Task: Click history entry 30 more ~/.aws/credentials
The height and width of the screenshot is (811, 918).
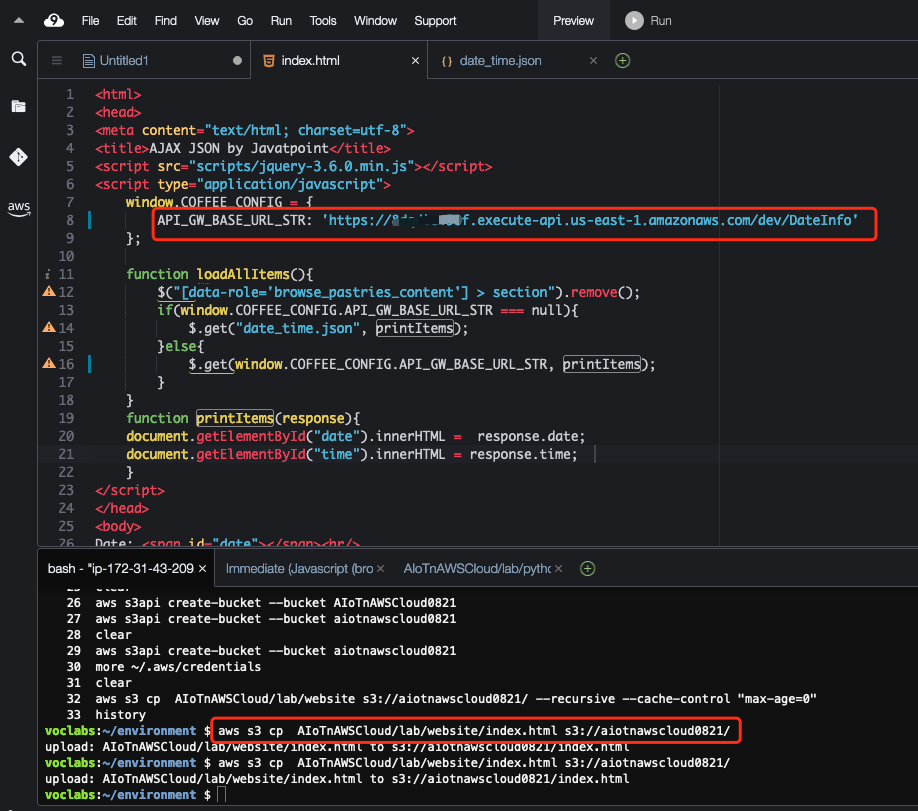Action: tap(178, 667)
